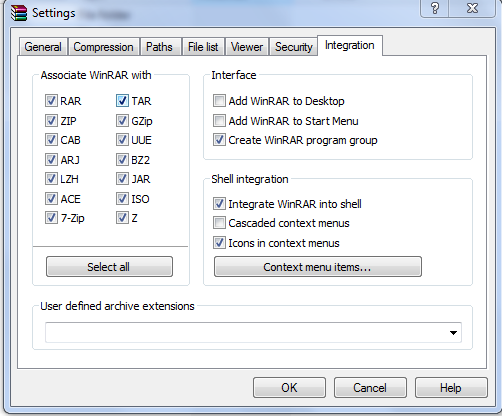This screenshot has height=416, width=502.
Task: Open the Viewer tab
Action: (247, 47)
